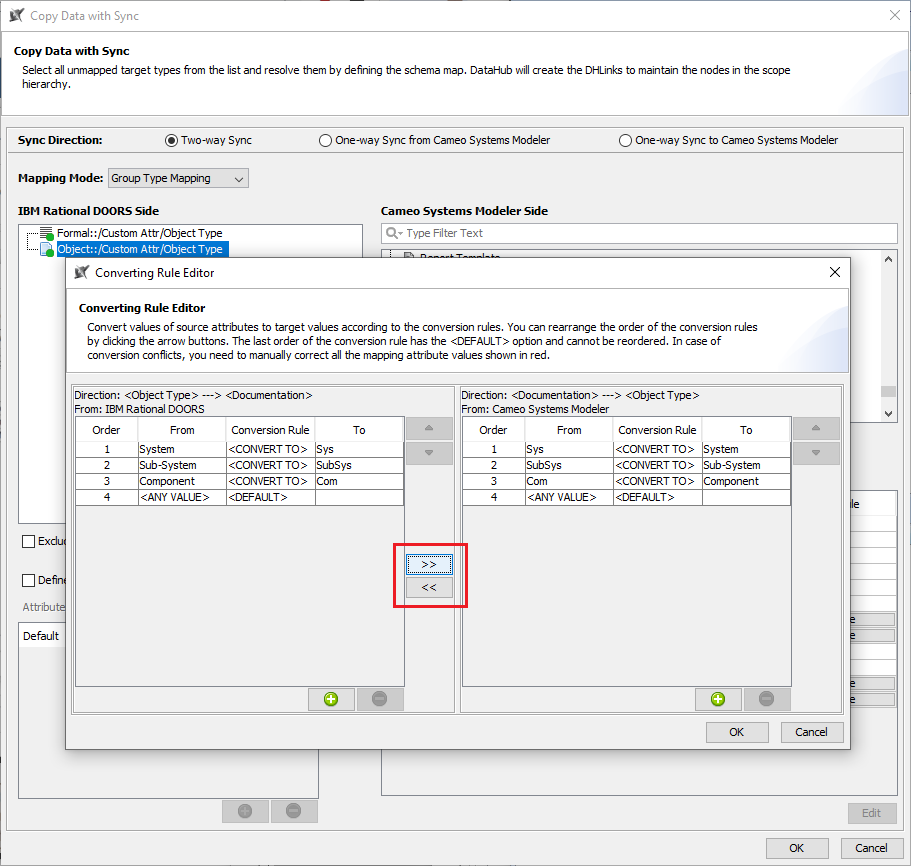Toggle the Define... checkbox behind the dialog
Screen dimensions: 911x866
[28, 580]
